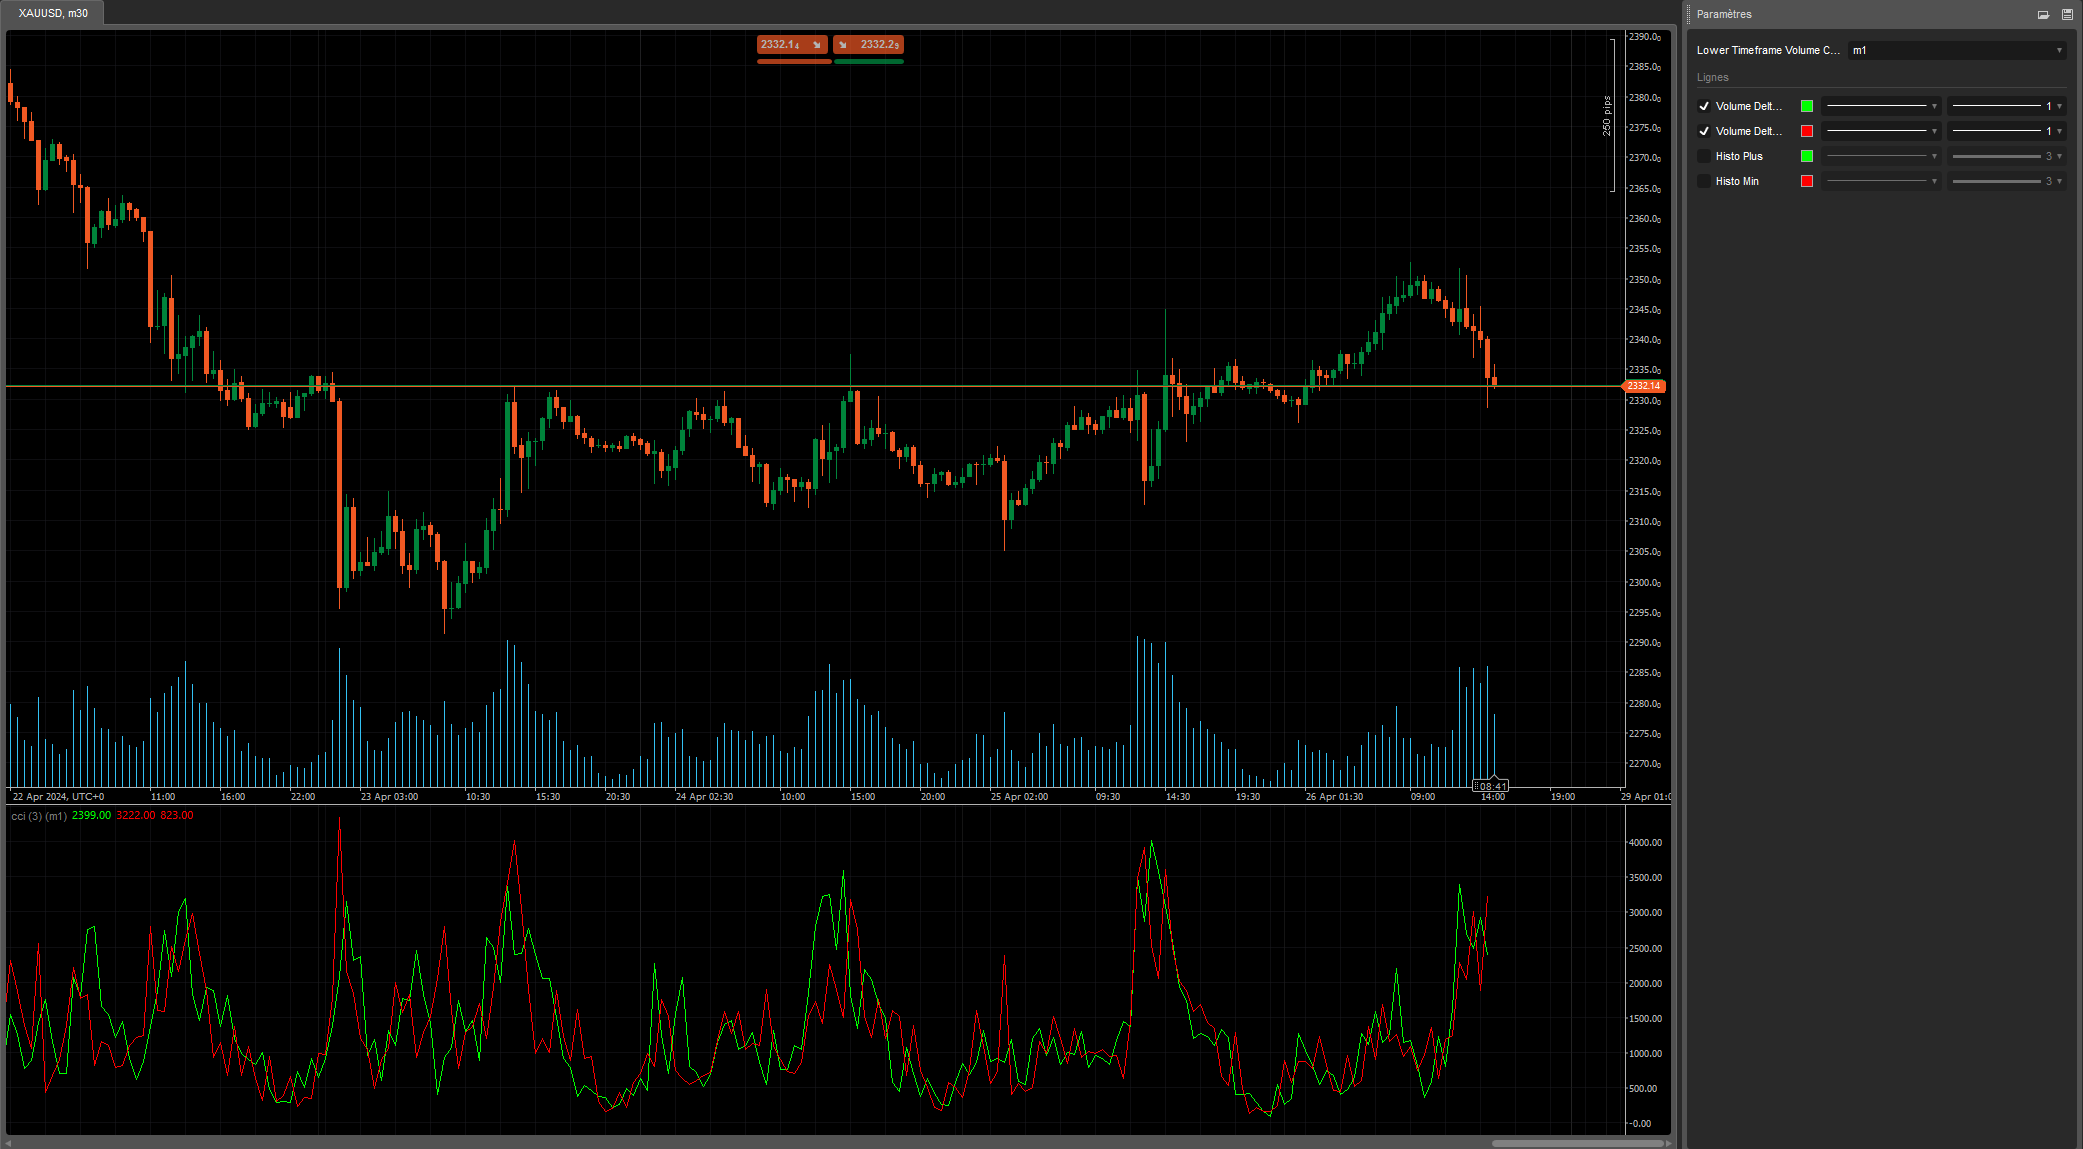Image resolution: width=2083 pixels, height=1149 pixels.
Task: Enable the Histo Plus checkbox
Action: 1704,156
